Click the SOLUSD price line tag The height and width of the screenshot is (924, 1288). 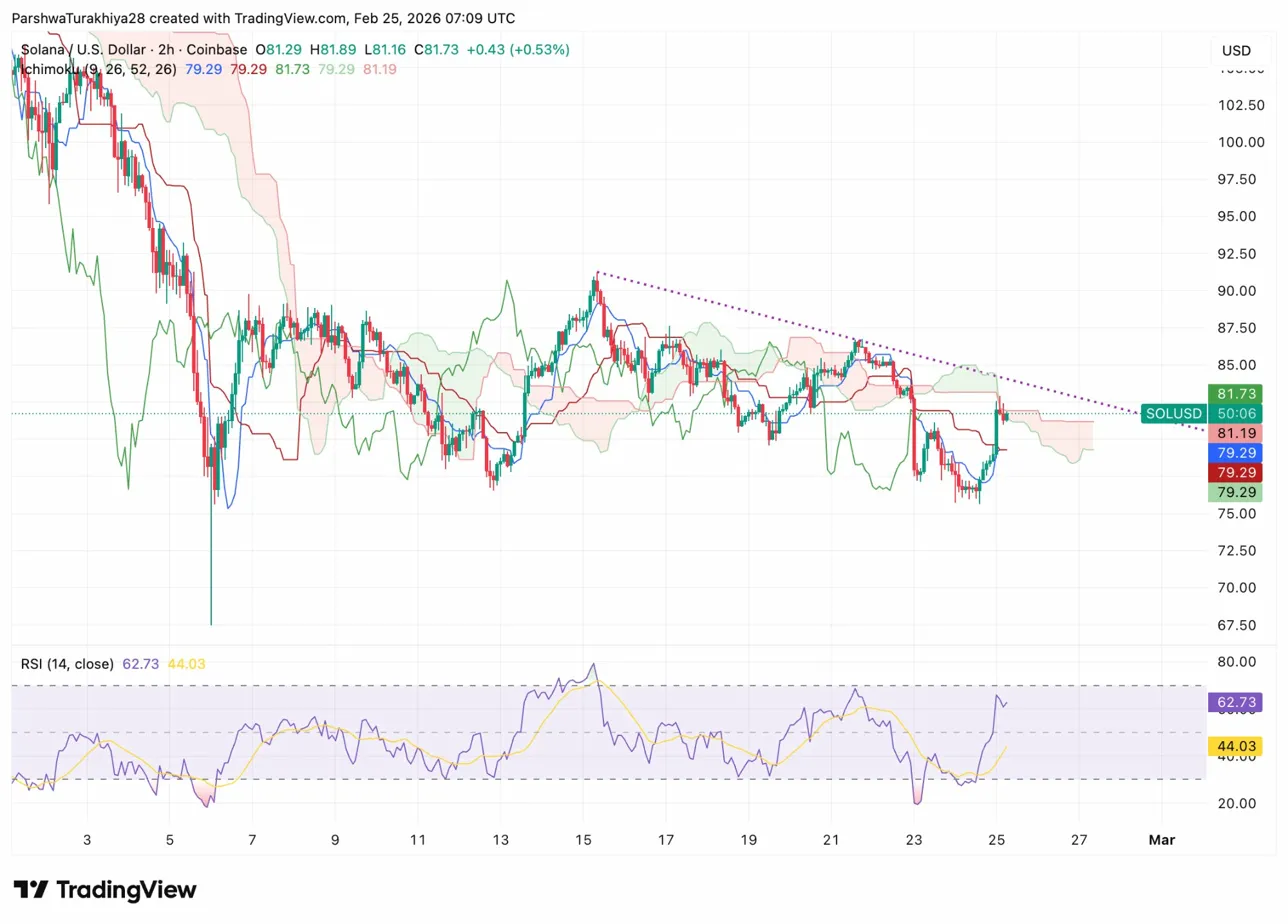[1173, 413]
